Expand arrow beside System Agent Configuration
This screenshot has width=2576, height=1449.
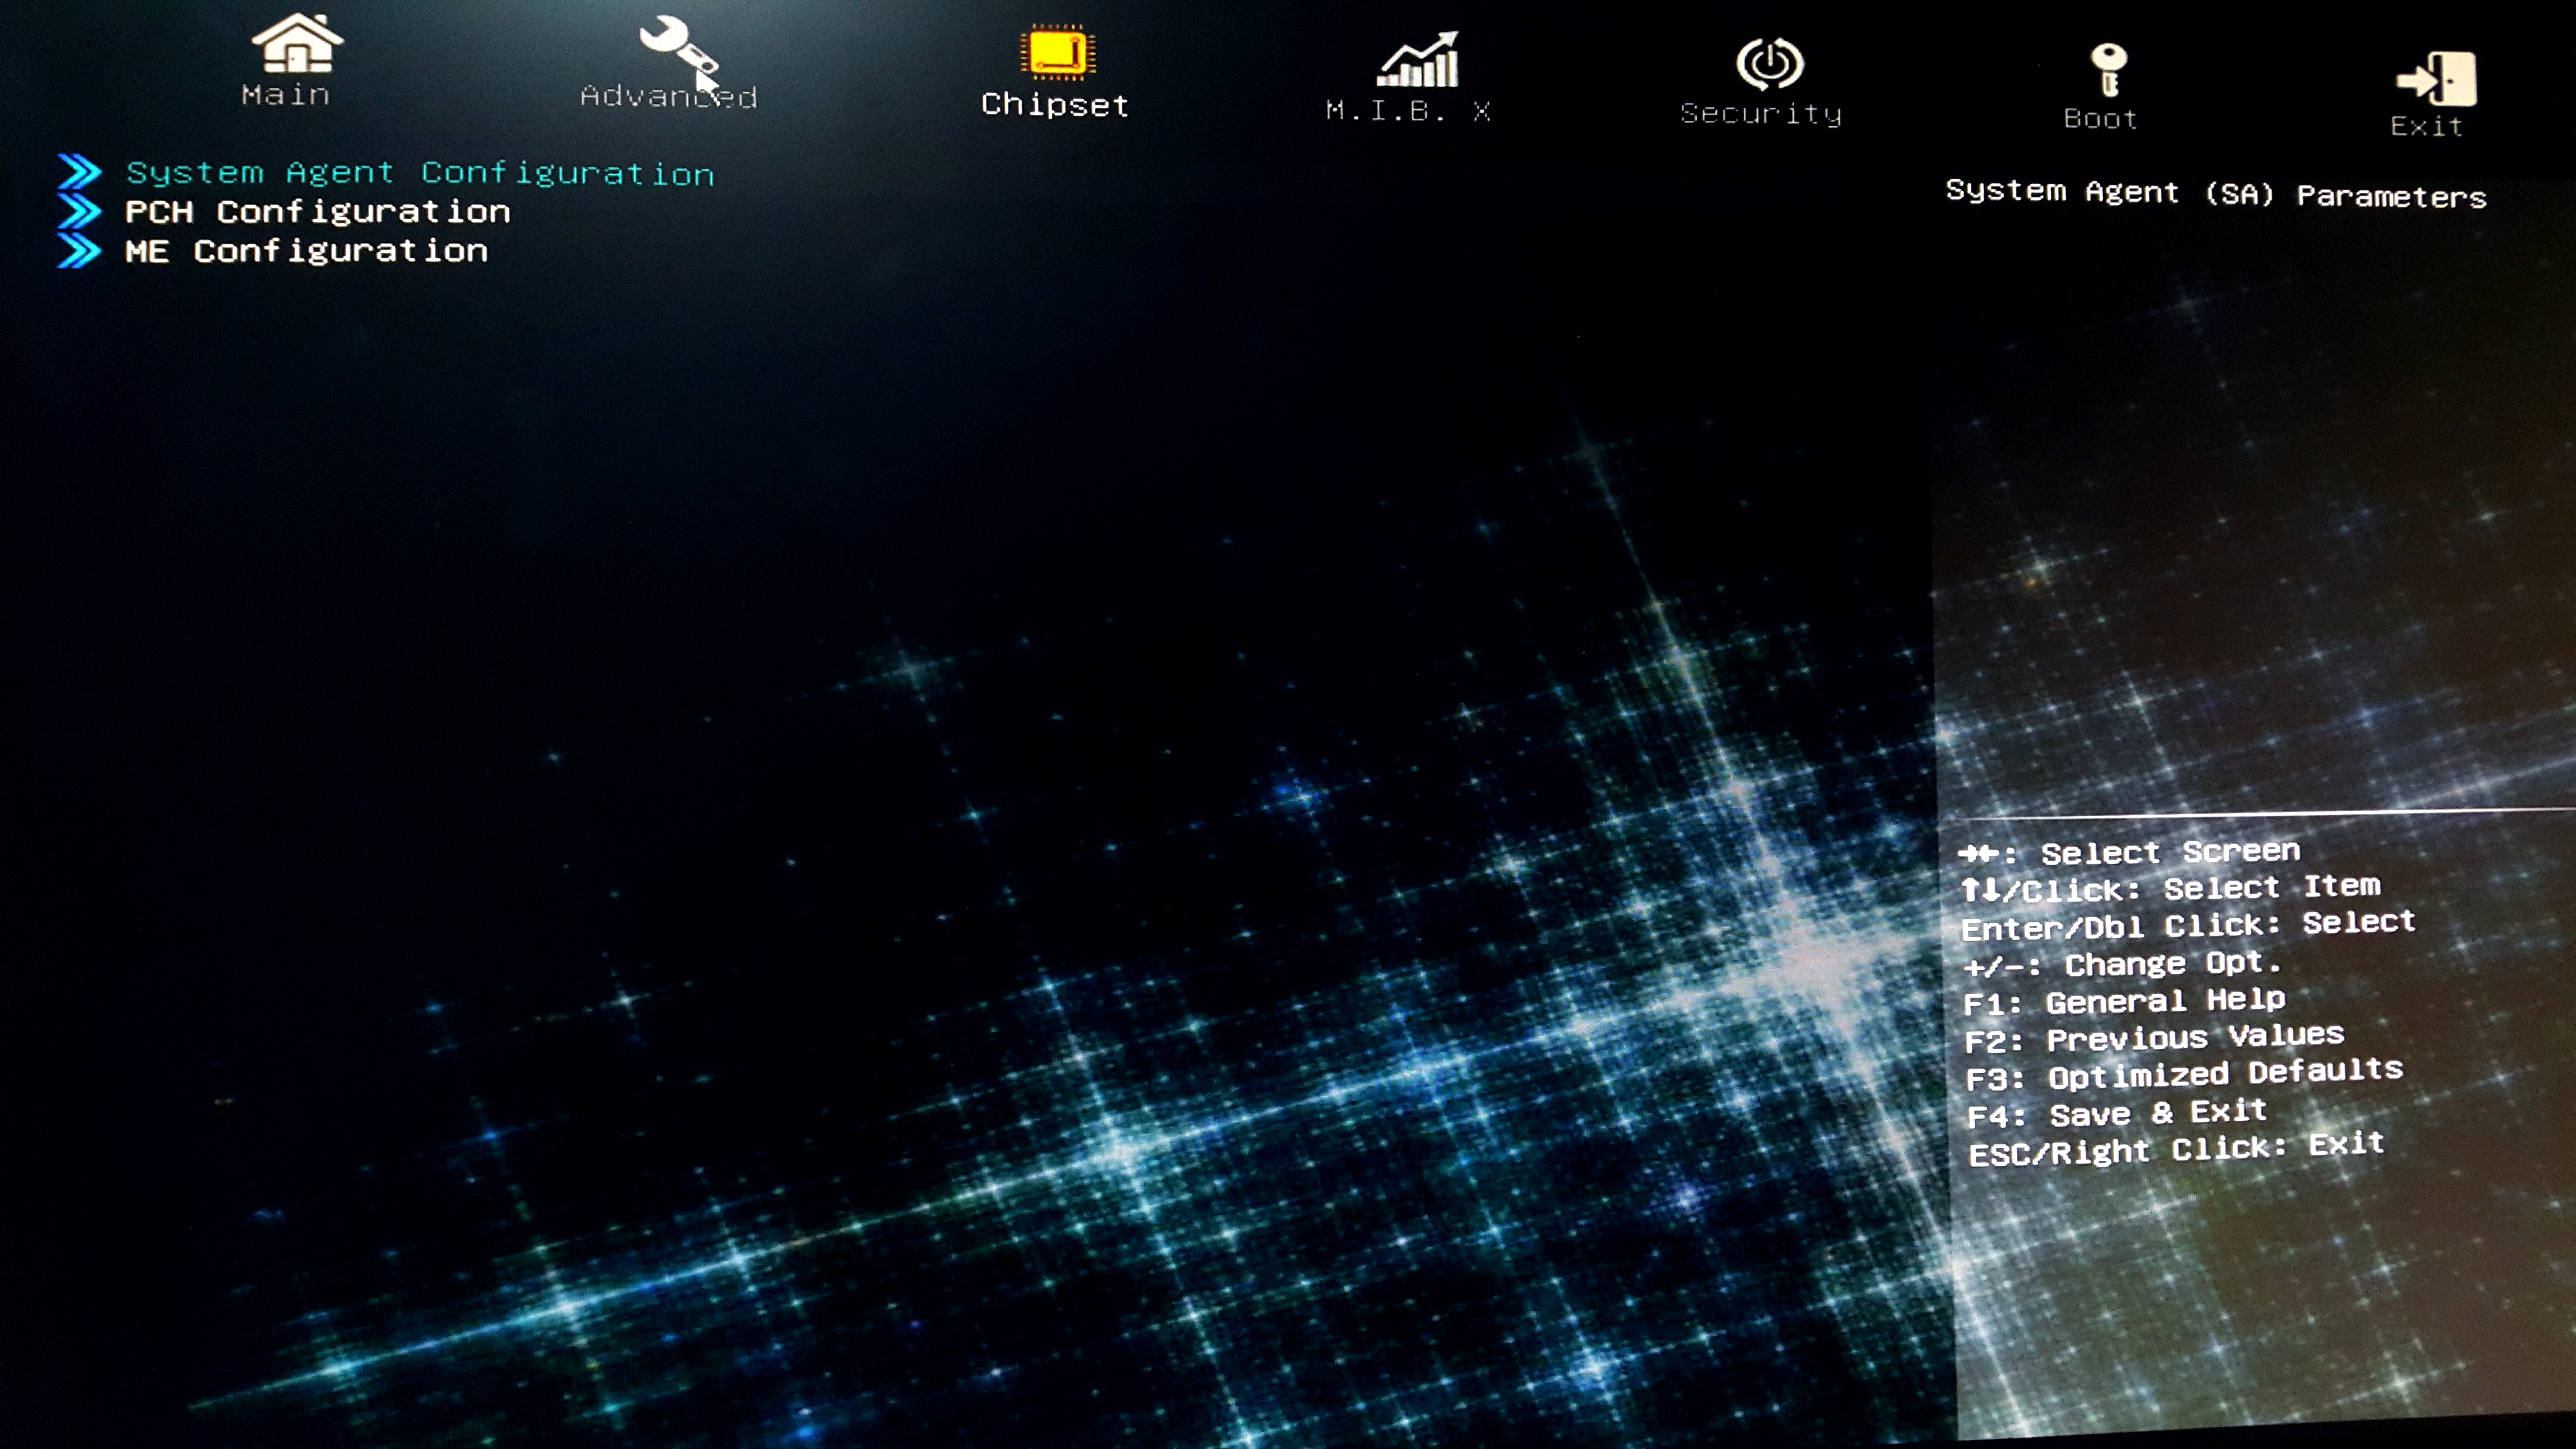point(79,172)
